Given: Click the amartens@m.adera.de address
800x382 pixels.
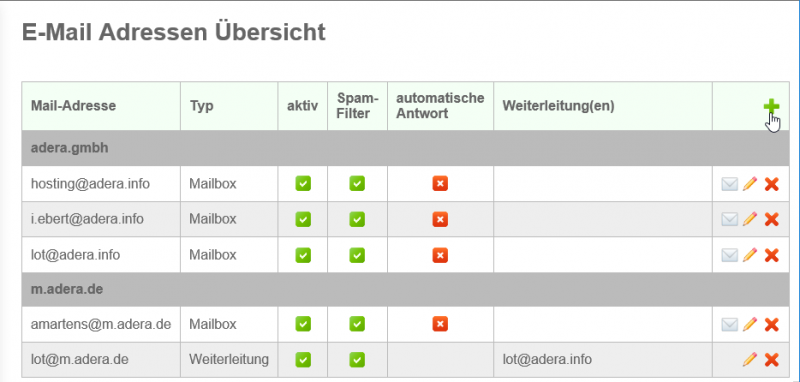Looking at the screenshot, I should (x=101, y=324).
